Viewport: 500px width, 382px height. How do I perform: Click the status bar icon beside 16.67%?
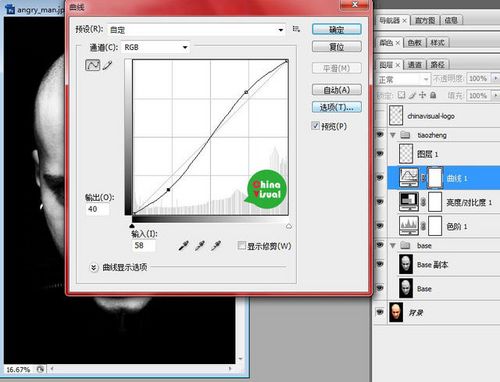(x=40, y=369)
